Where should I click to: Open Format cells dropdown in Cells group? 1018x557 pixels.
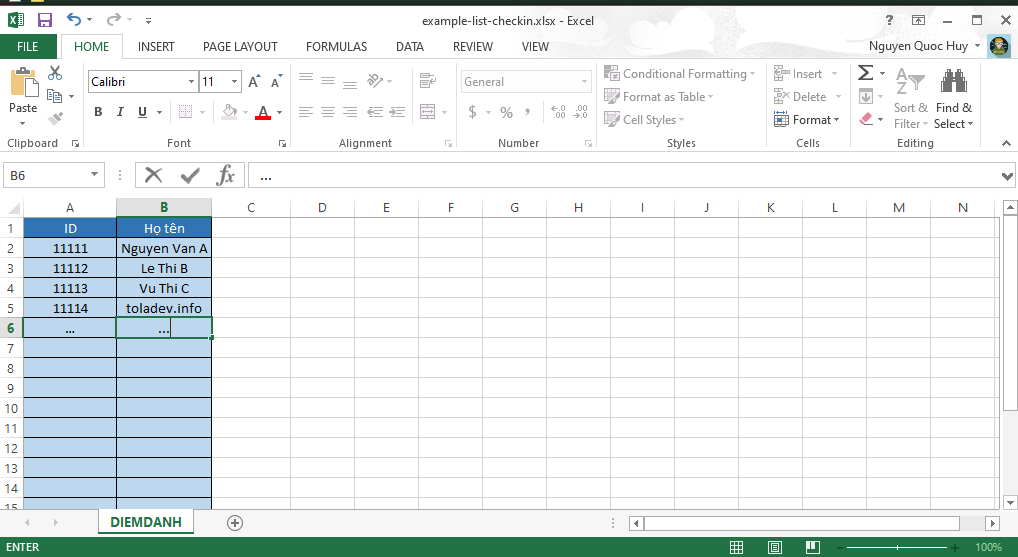pos(807,119)
